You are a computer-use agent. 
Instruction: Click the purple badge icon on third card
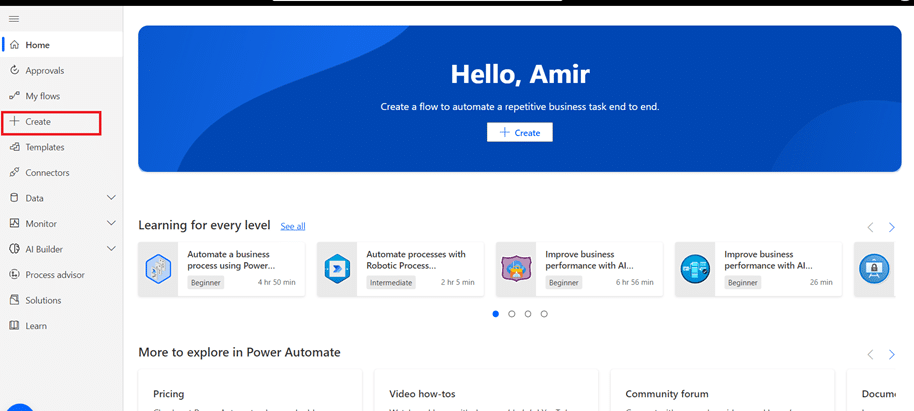pyautogui.click(x=516, y=269)
